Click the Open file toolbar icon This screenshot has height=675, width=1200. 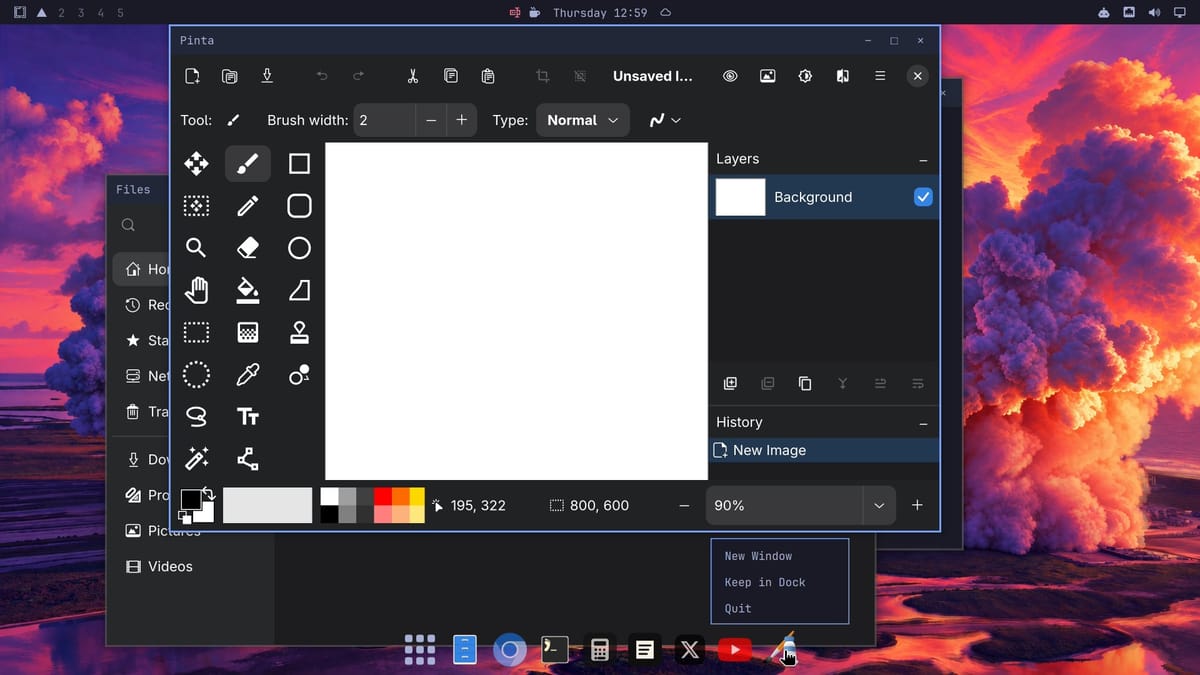tap(229, 76)
